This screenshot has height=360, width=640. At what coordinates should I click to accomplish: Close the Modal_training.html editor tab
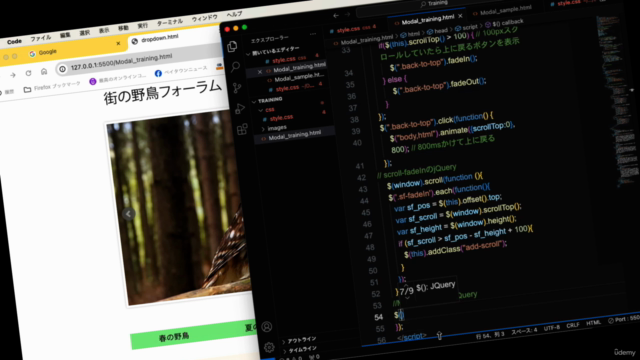pos(460,16)
